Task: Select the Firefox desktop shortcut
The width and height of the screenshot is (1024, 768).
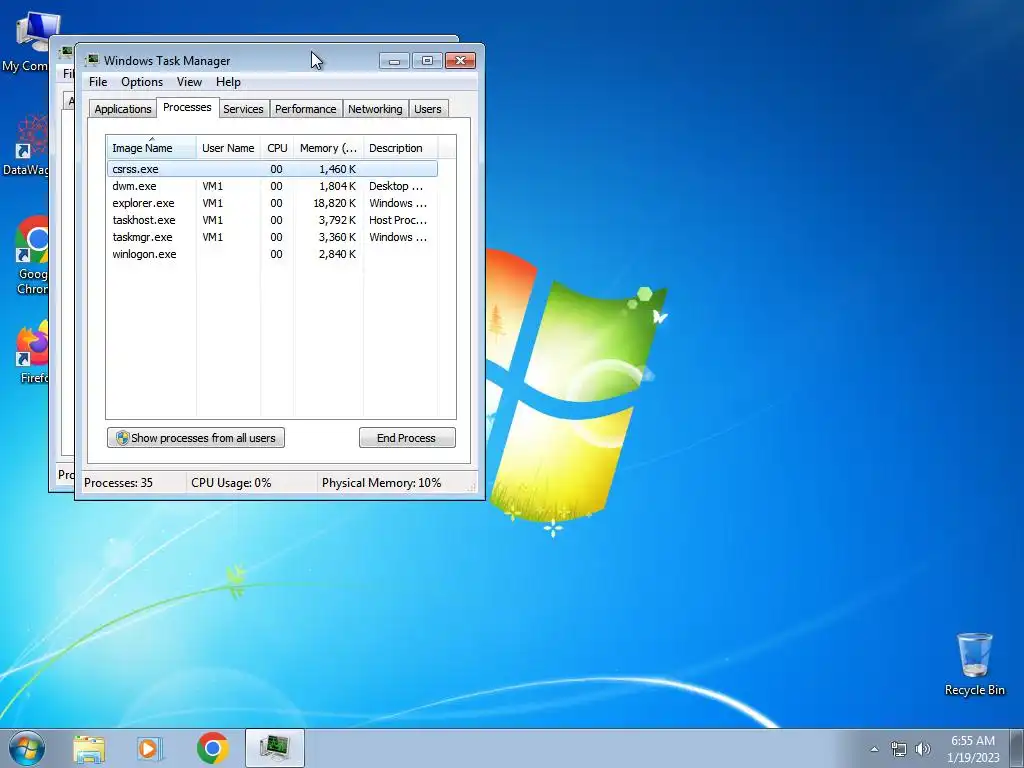Action: point(31,351)
